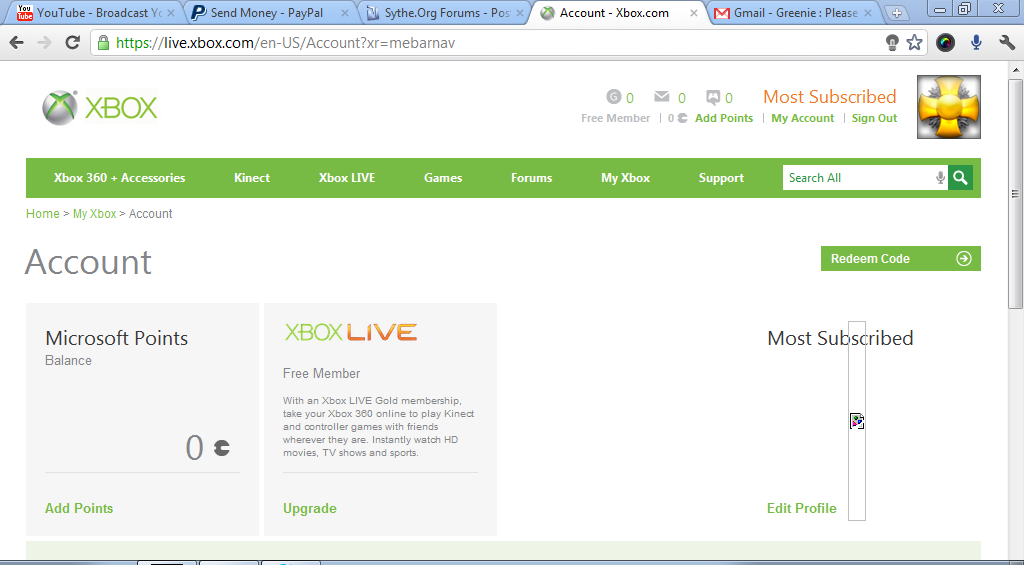Click the arrow icon on Redeem Code
This screenshot has width=1024, height=565.
tap(964, 259)
